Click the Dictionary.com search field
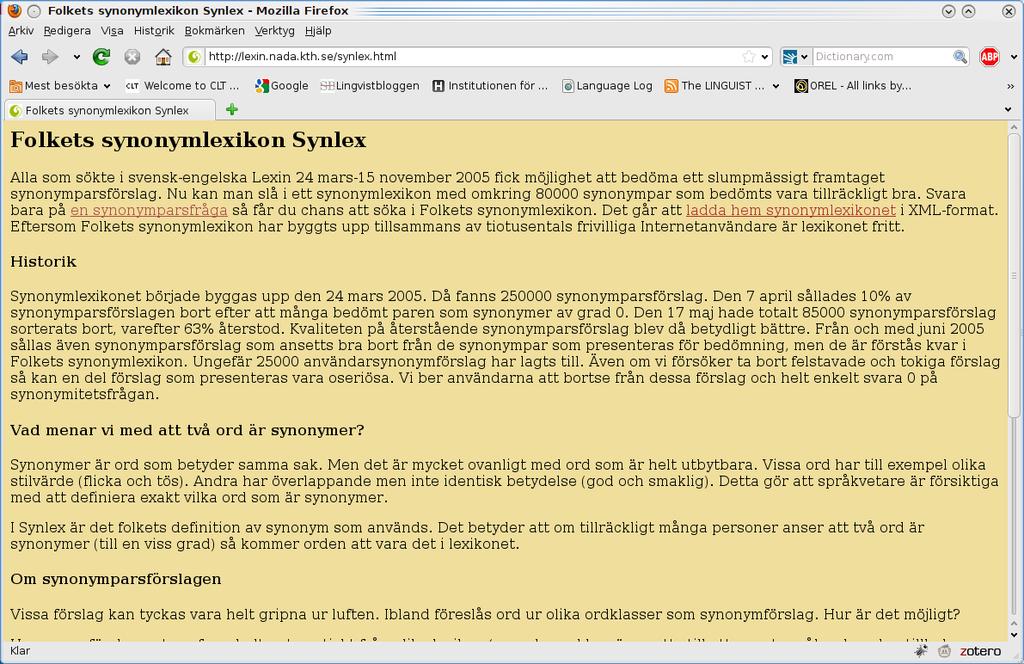This screenshot has width=1024, height=664. pos(882,57)
